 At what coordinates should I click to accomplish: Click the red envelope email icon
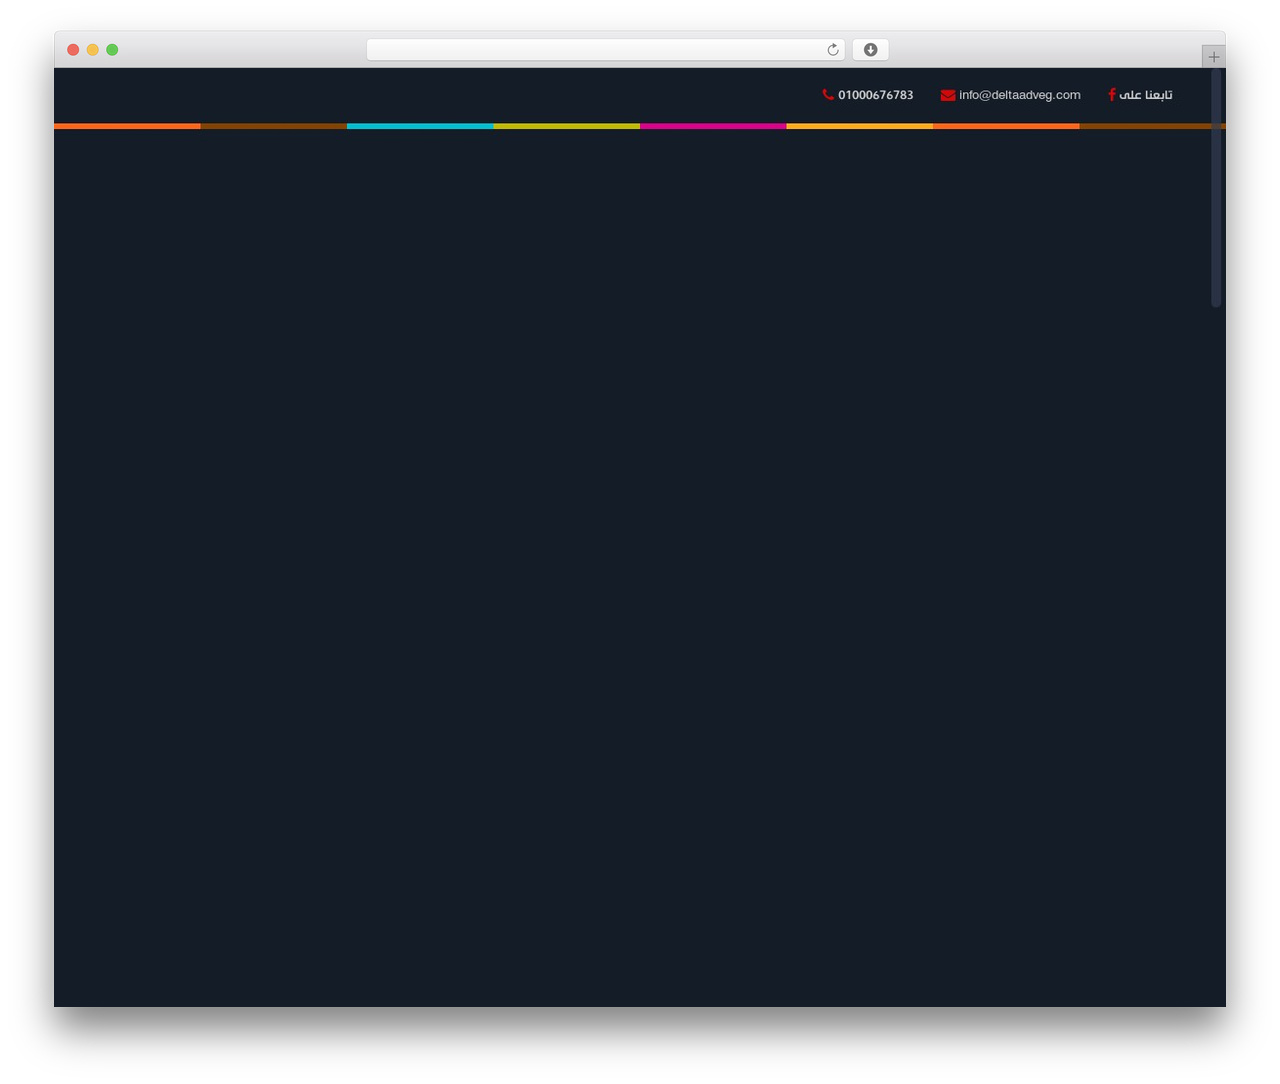948,95
